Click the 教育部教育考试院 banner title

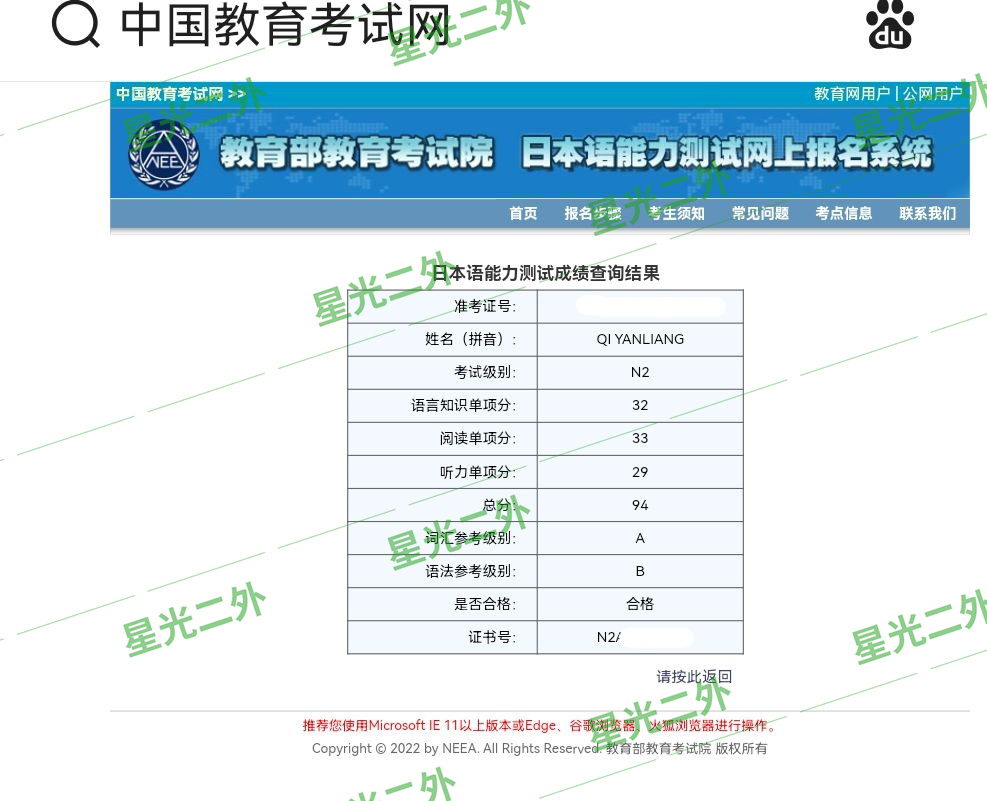[x=357, y=153]
